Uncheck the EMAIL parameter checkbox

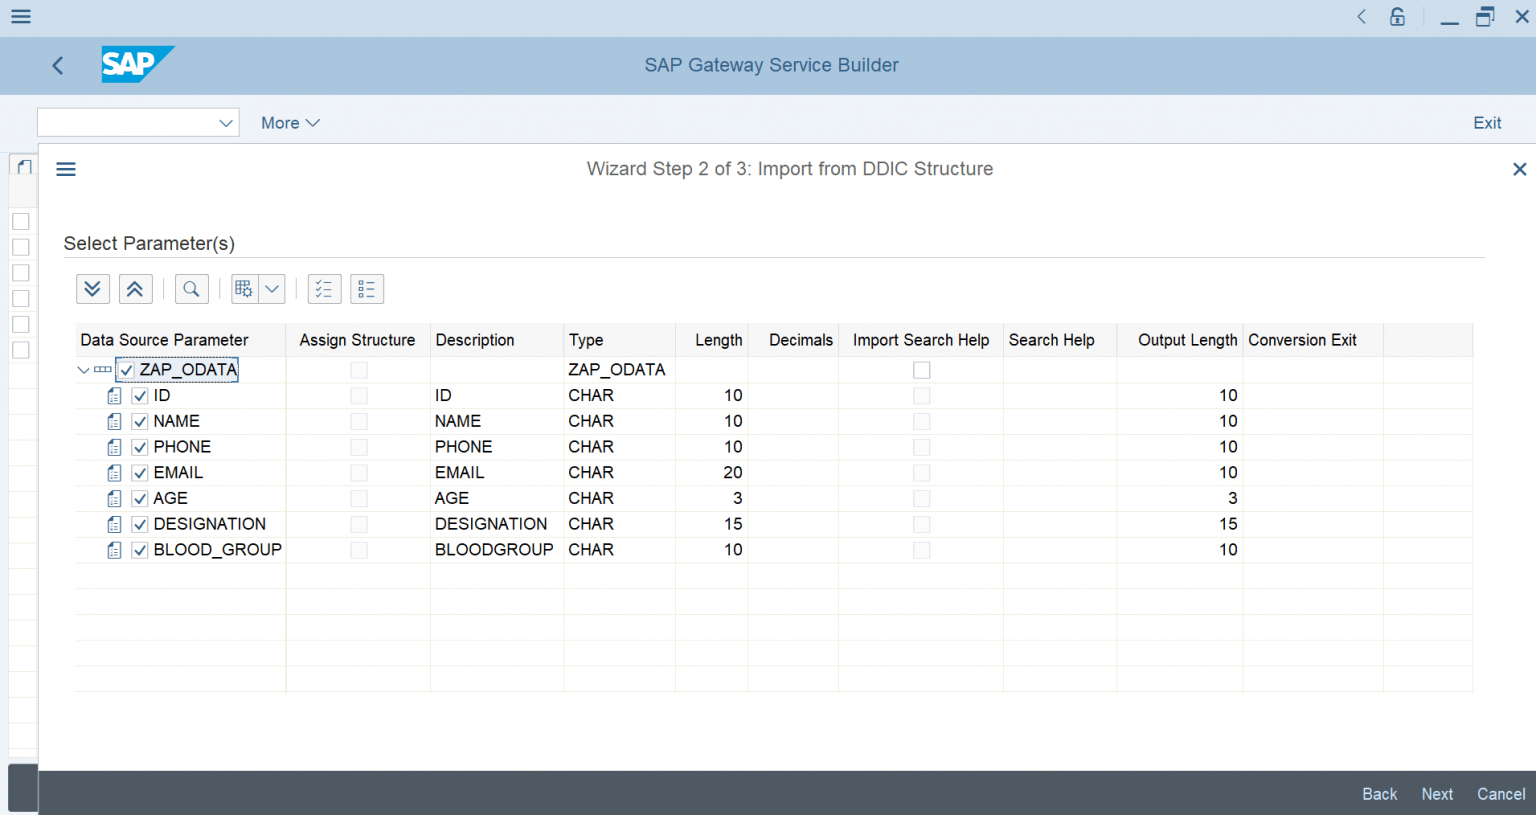pos(139,472)
